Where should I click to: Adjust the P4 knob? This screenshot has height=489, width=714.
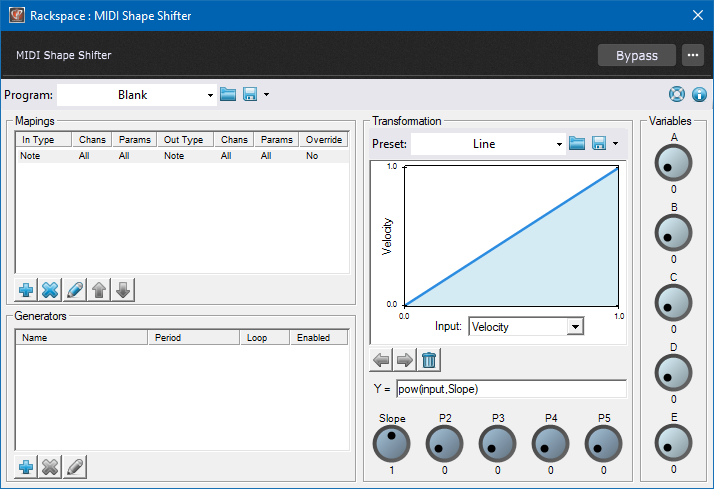pos(551,443)
